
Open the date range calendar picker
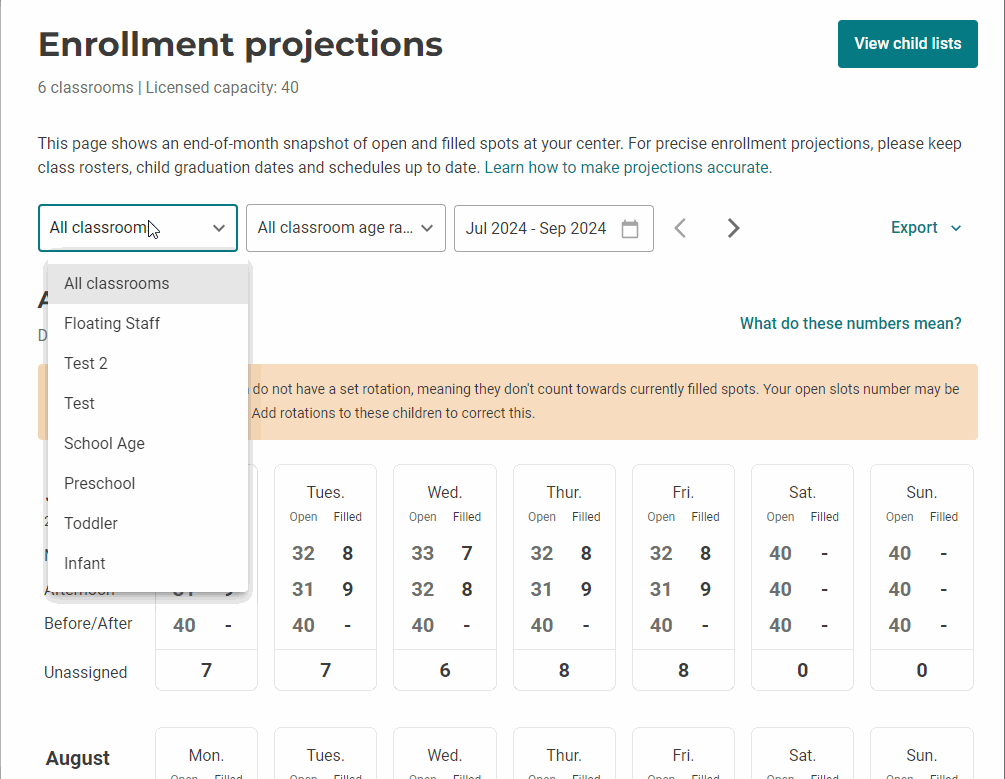(x=629, y=228)
